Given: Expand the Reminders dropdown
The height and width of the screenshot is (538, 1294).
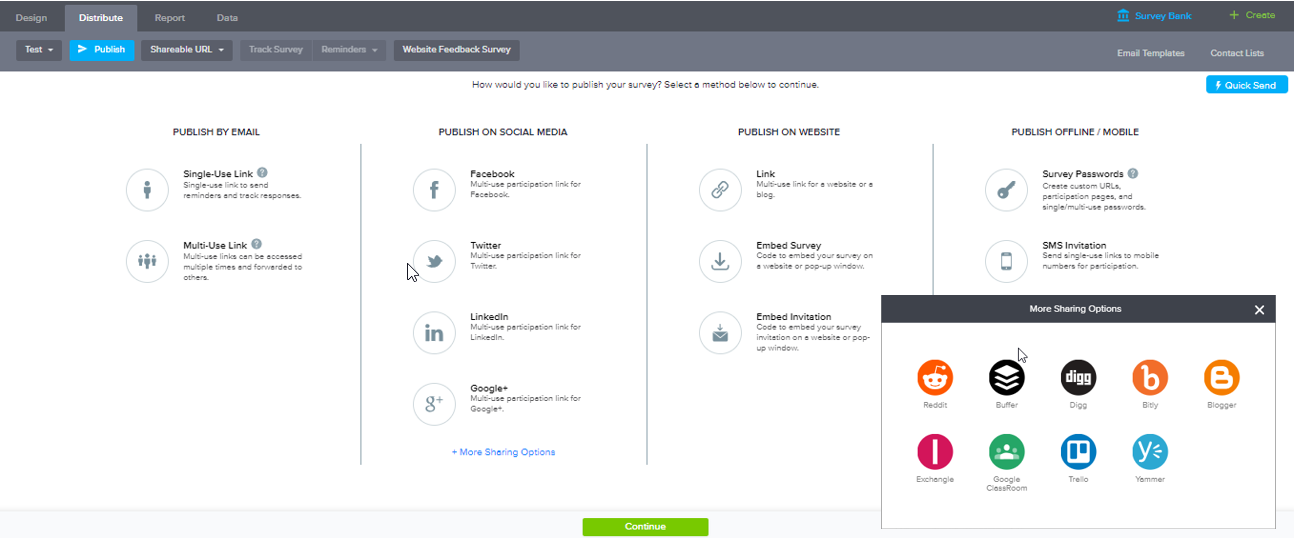Looking at the screenshot, I should (349, 49).
